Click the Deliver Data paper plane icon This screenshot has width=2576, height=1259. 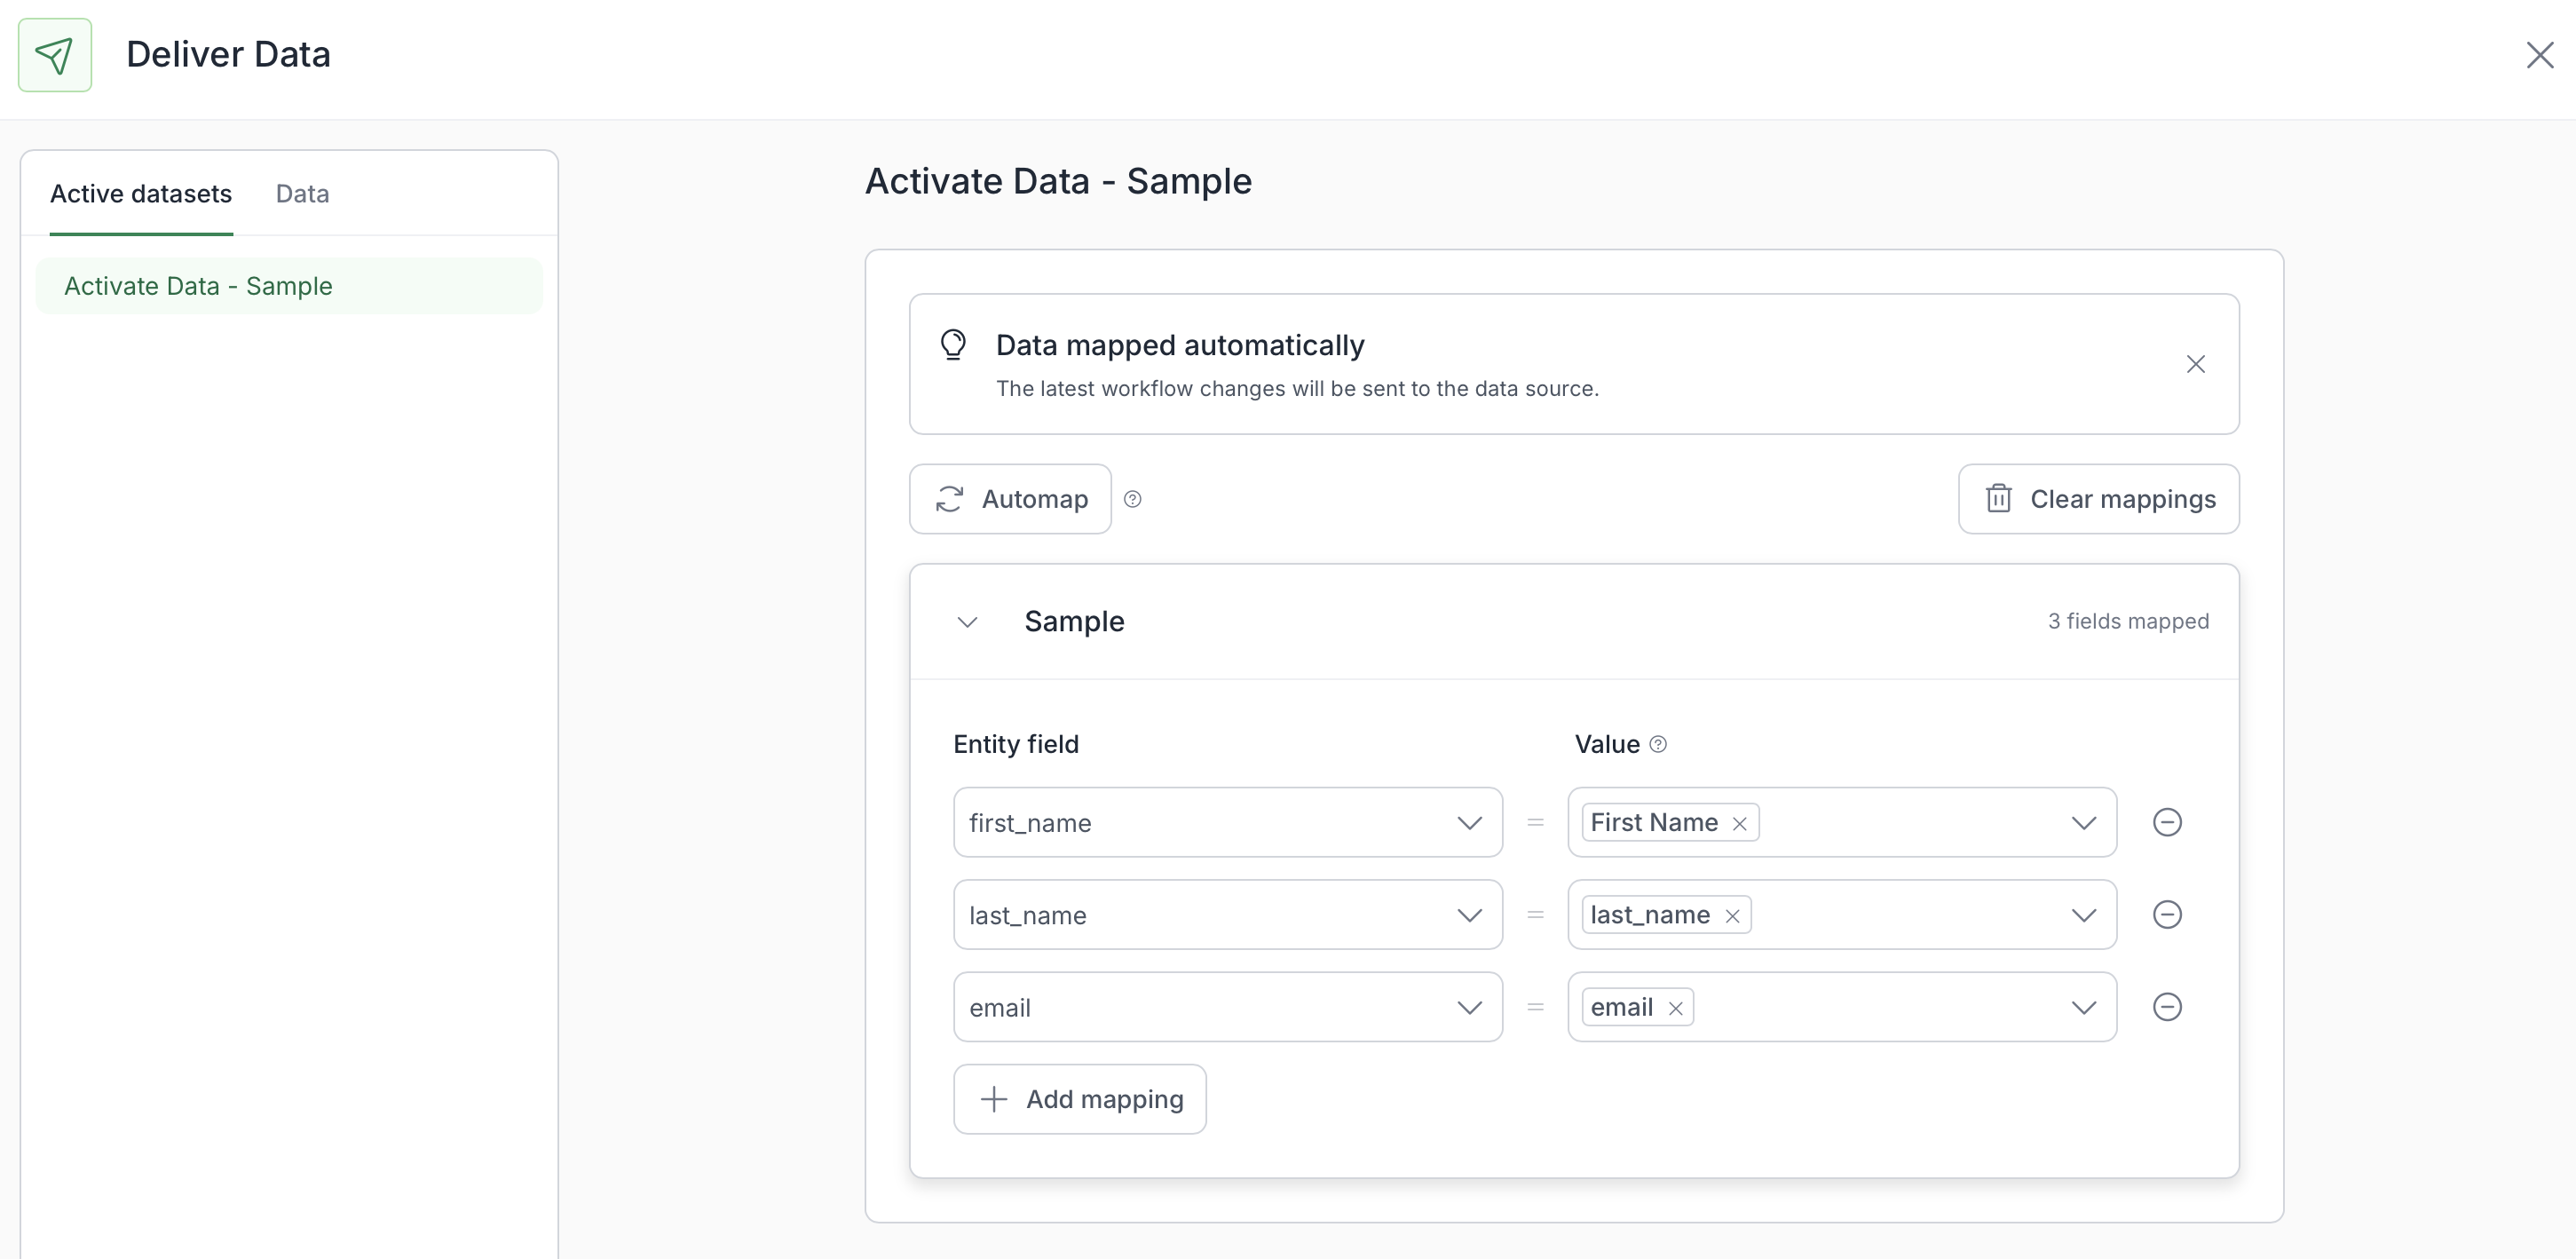55,55
